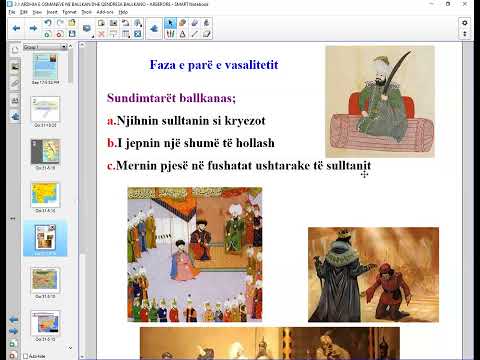This screenshot has width=480, height=360.
Task: Go to previous page using toolbar back arrow
Action: (x=16, y=28)
